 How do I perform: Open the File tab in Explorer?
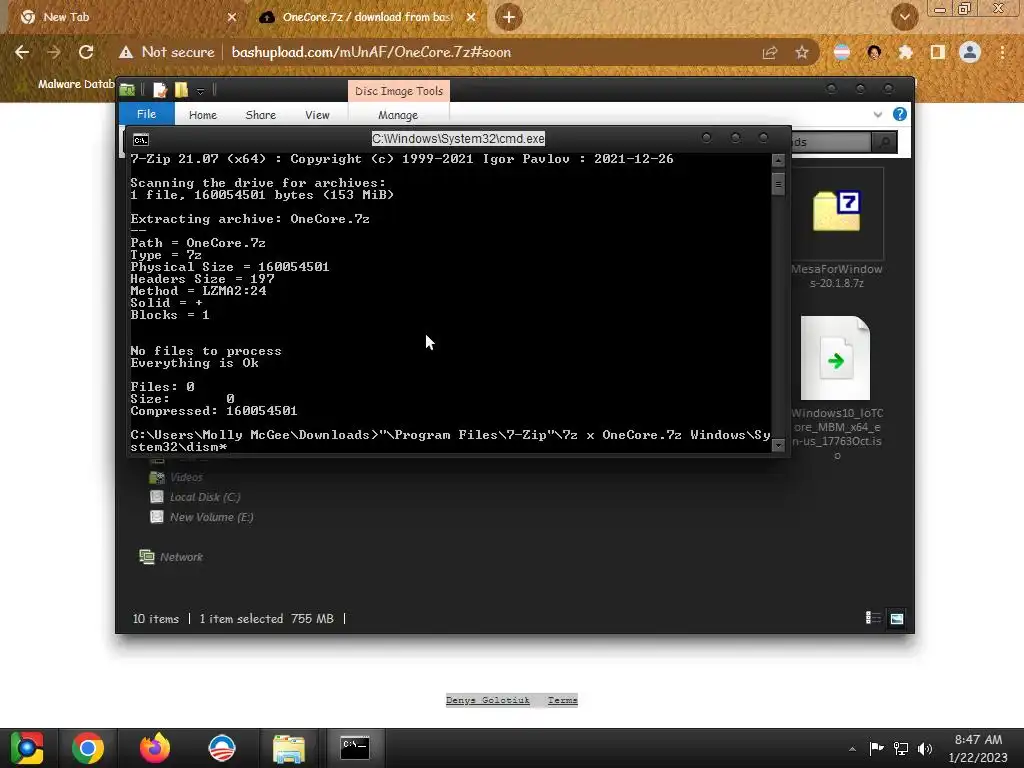click(146, 114)
